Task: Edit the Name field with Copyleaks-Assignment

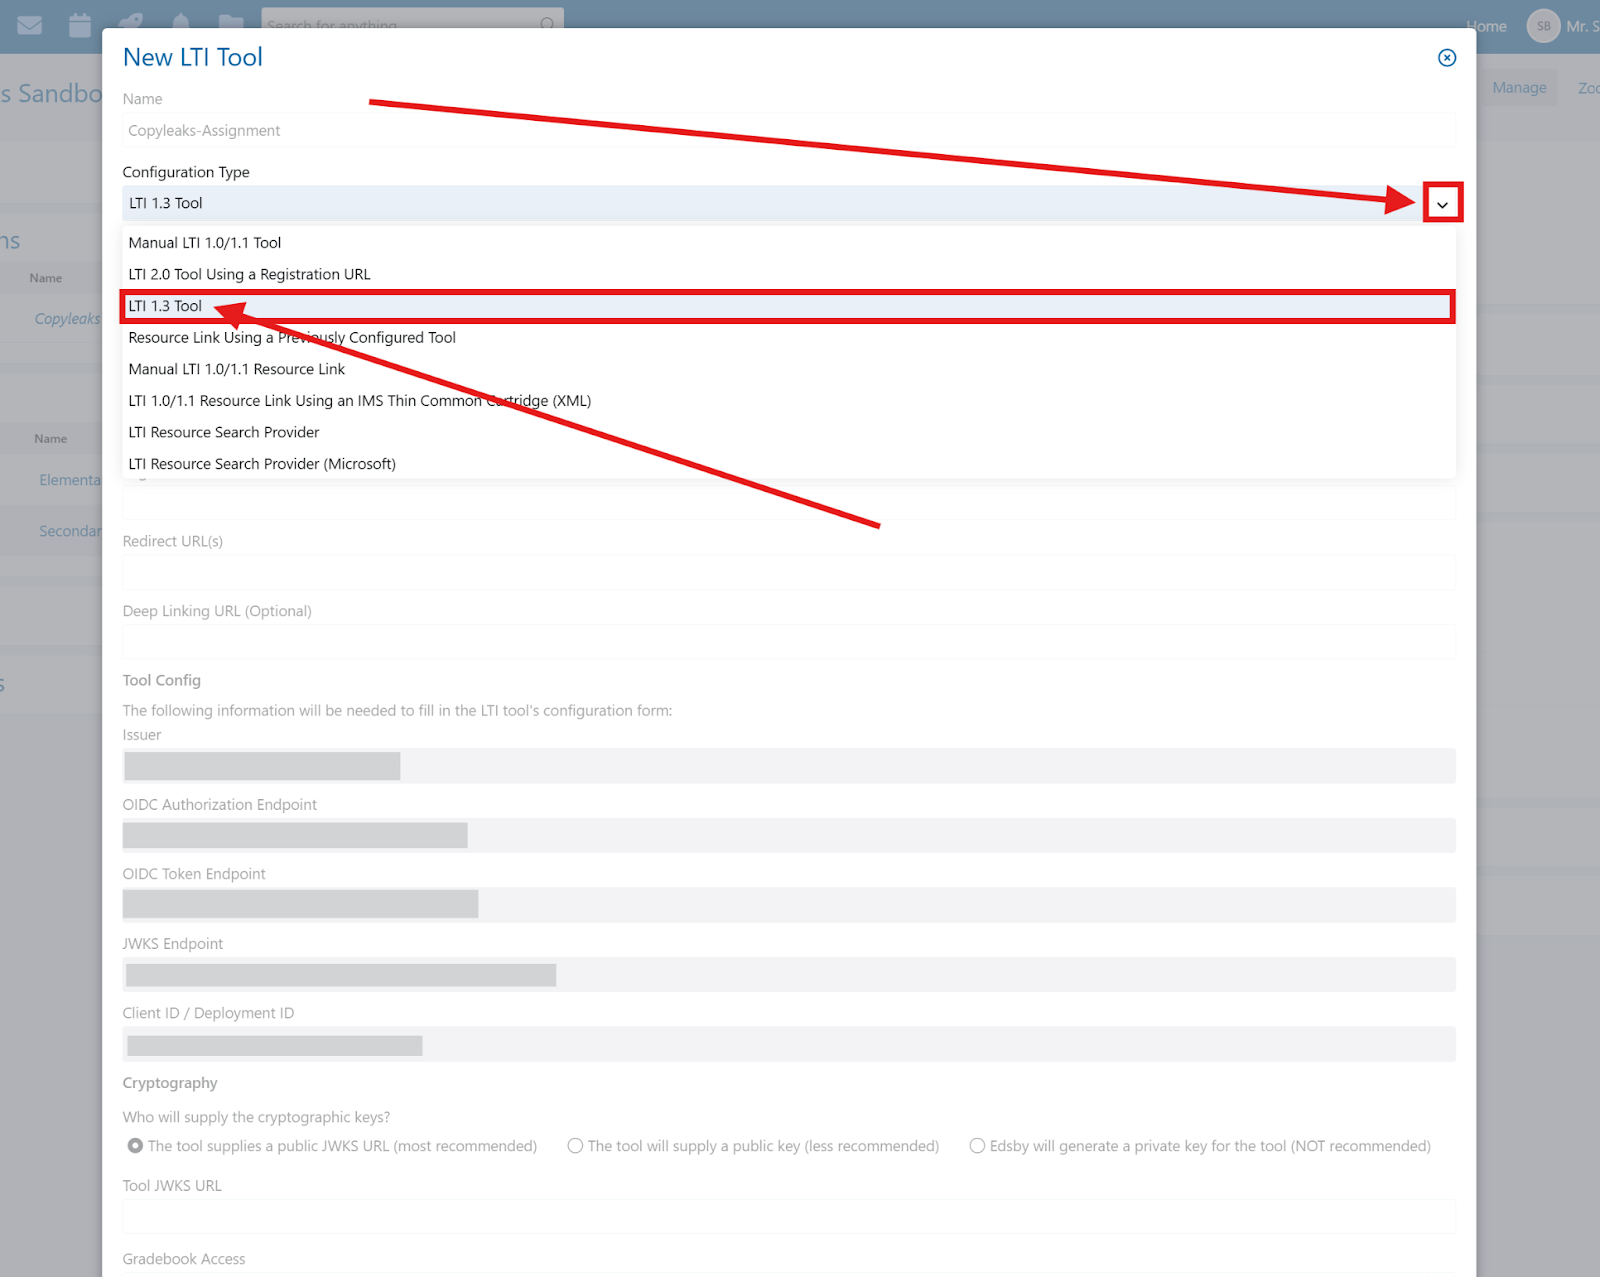Action: (x=788, y=130)
